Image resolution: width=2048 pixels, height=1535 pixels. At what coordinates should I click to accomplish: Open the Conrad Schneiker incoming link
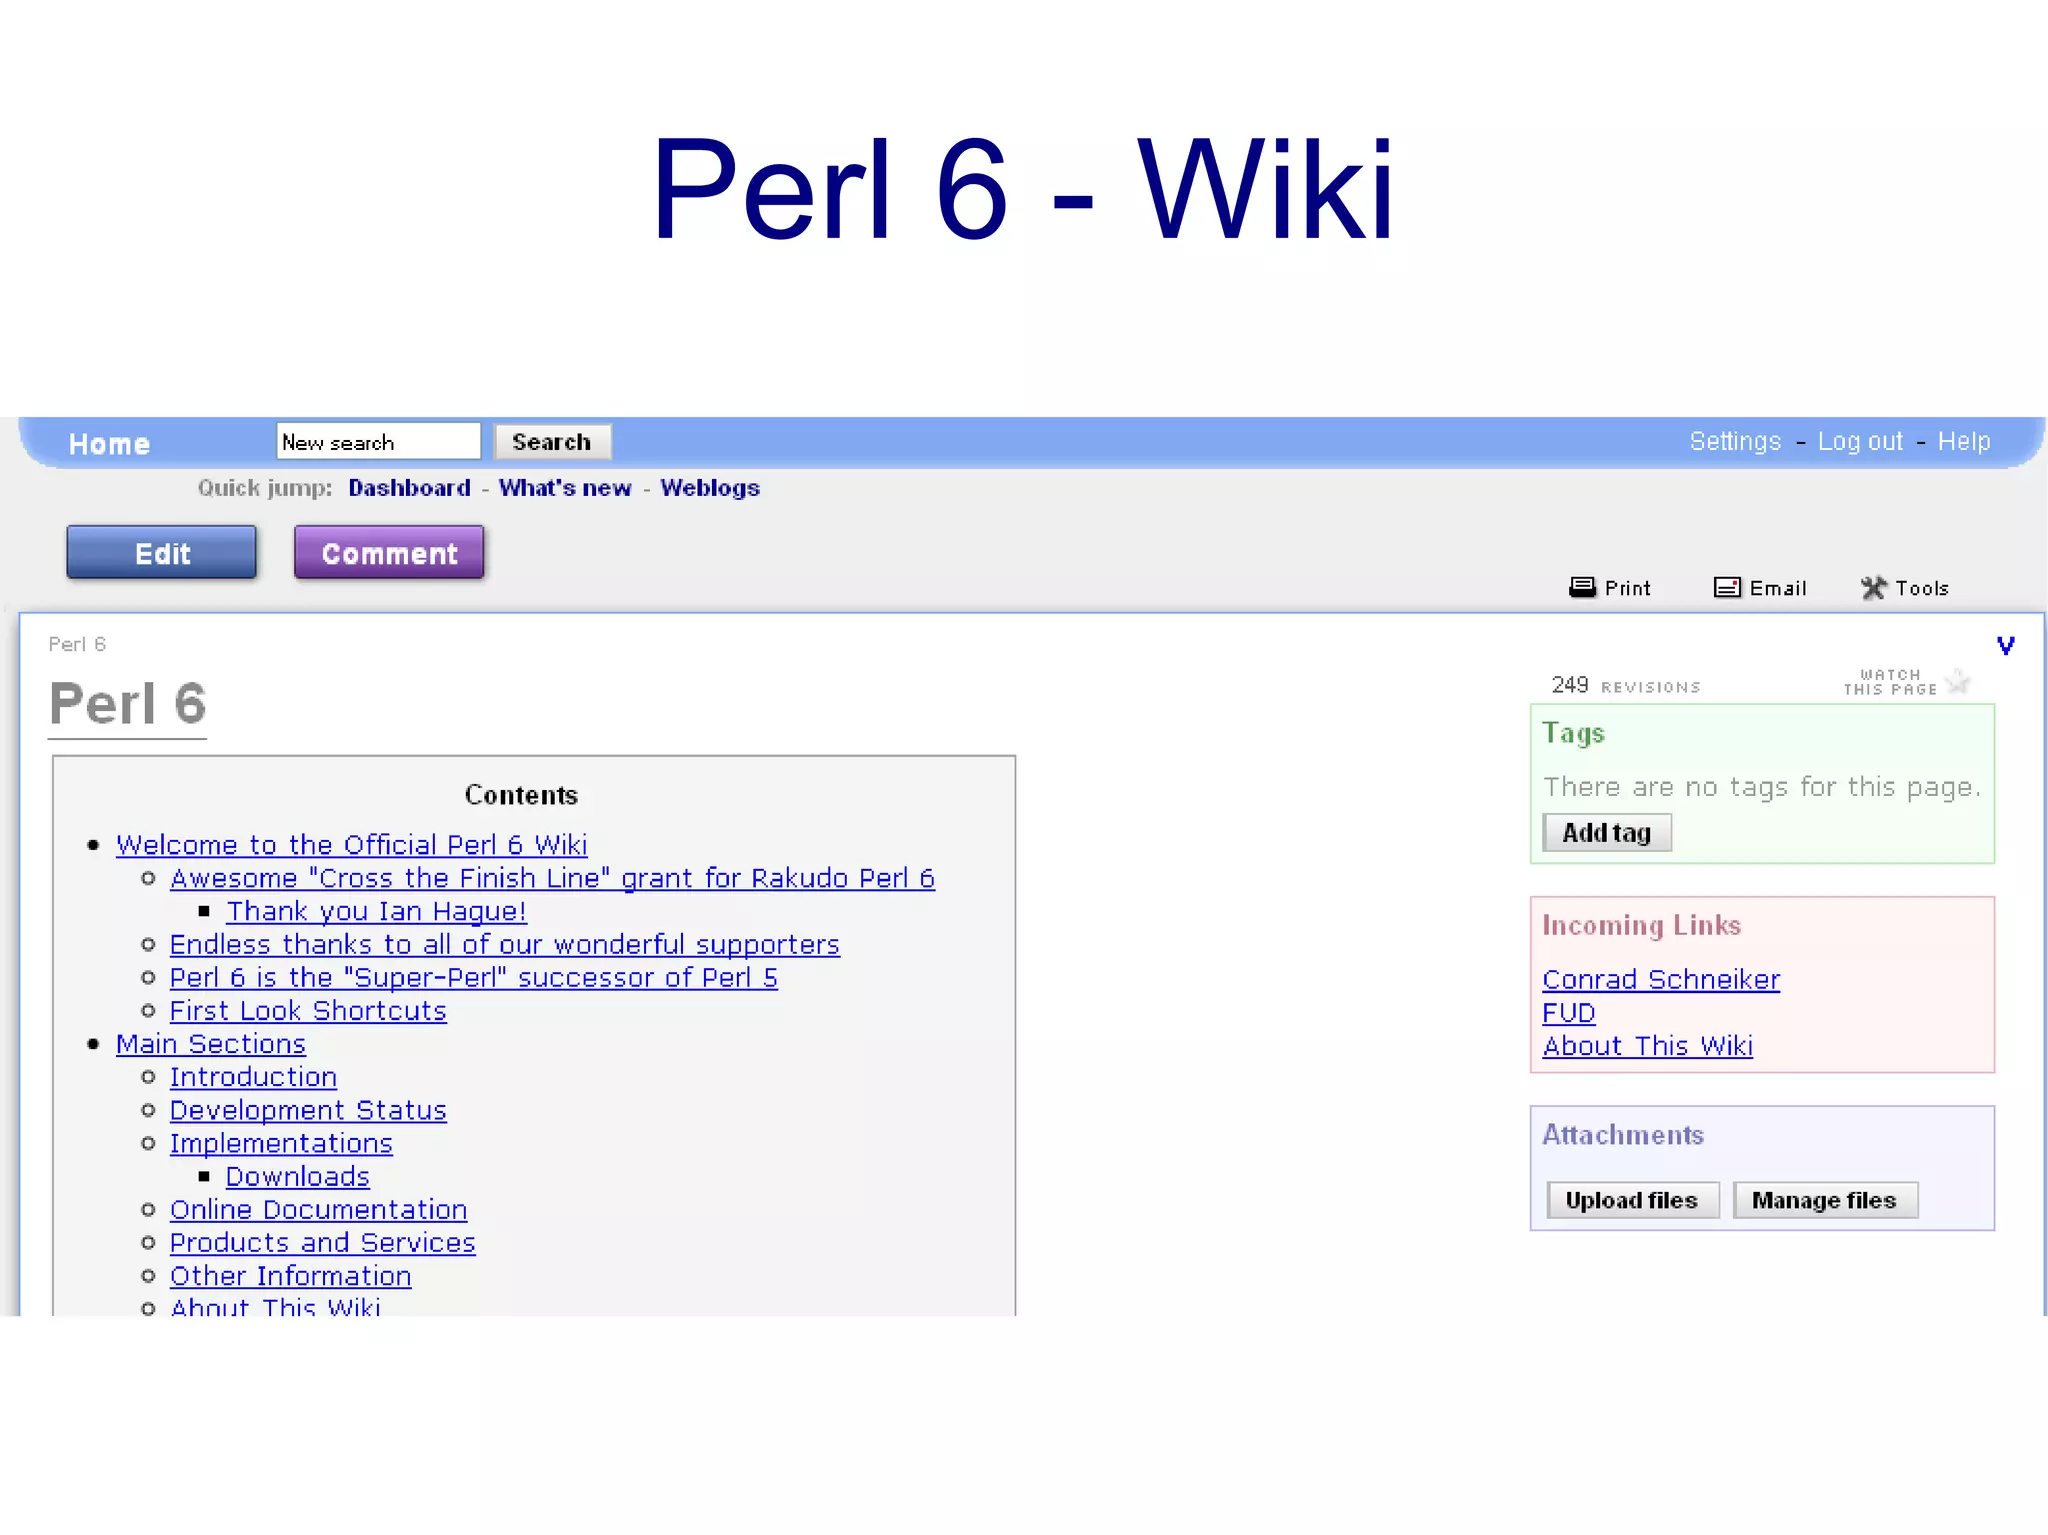click(1661, 980)
